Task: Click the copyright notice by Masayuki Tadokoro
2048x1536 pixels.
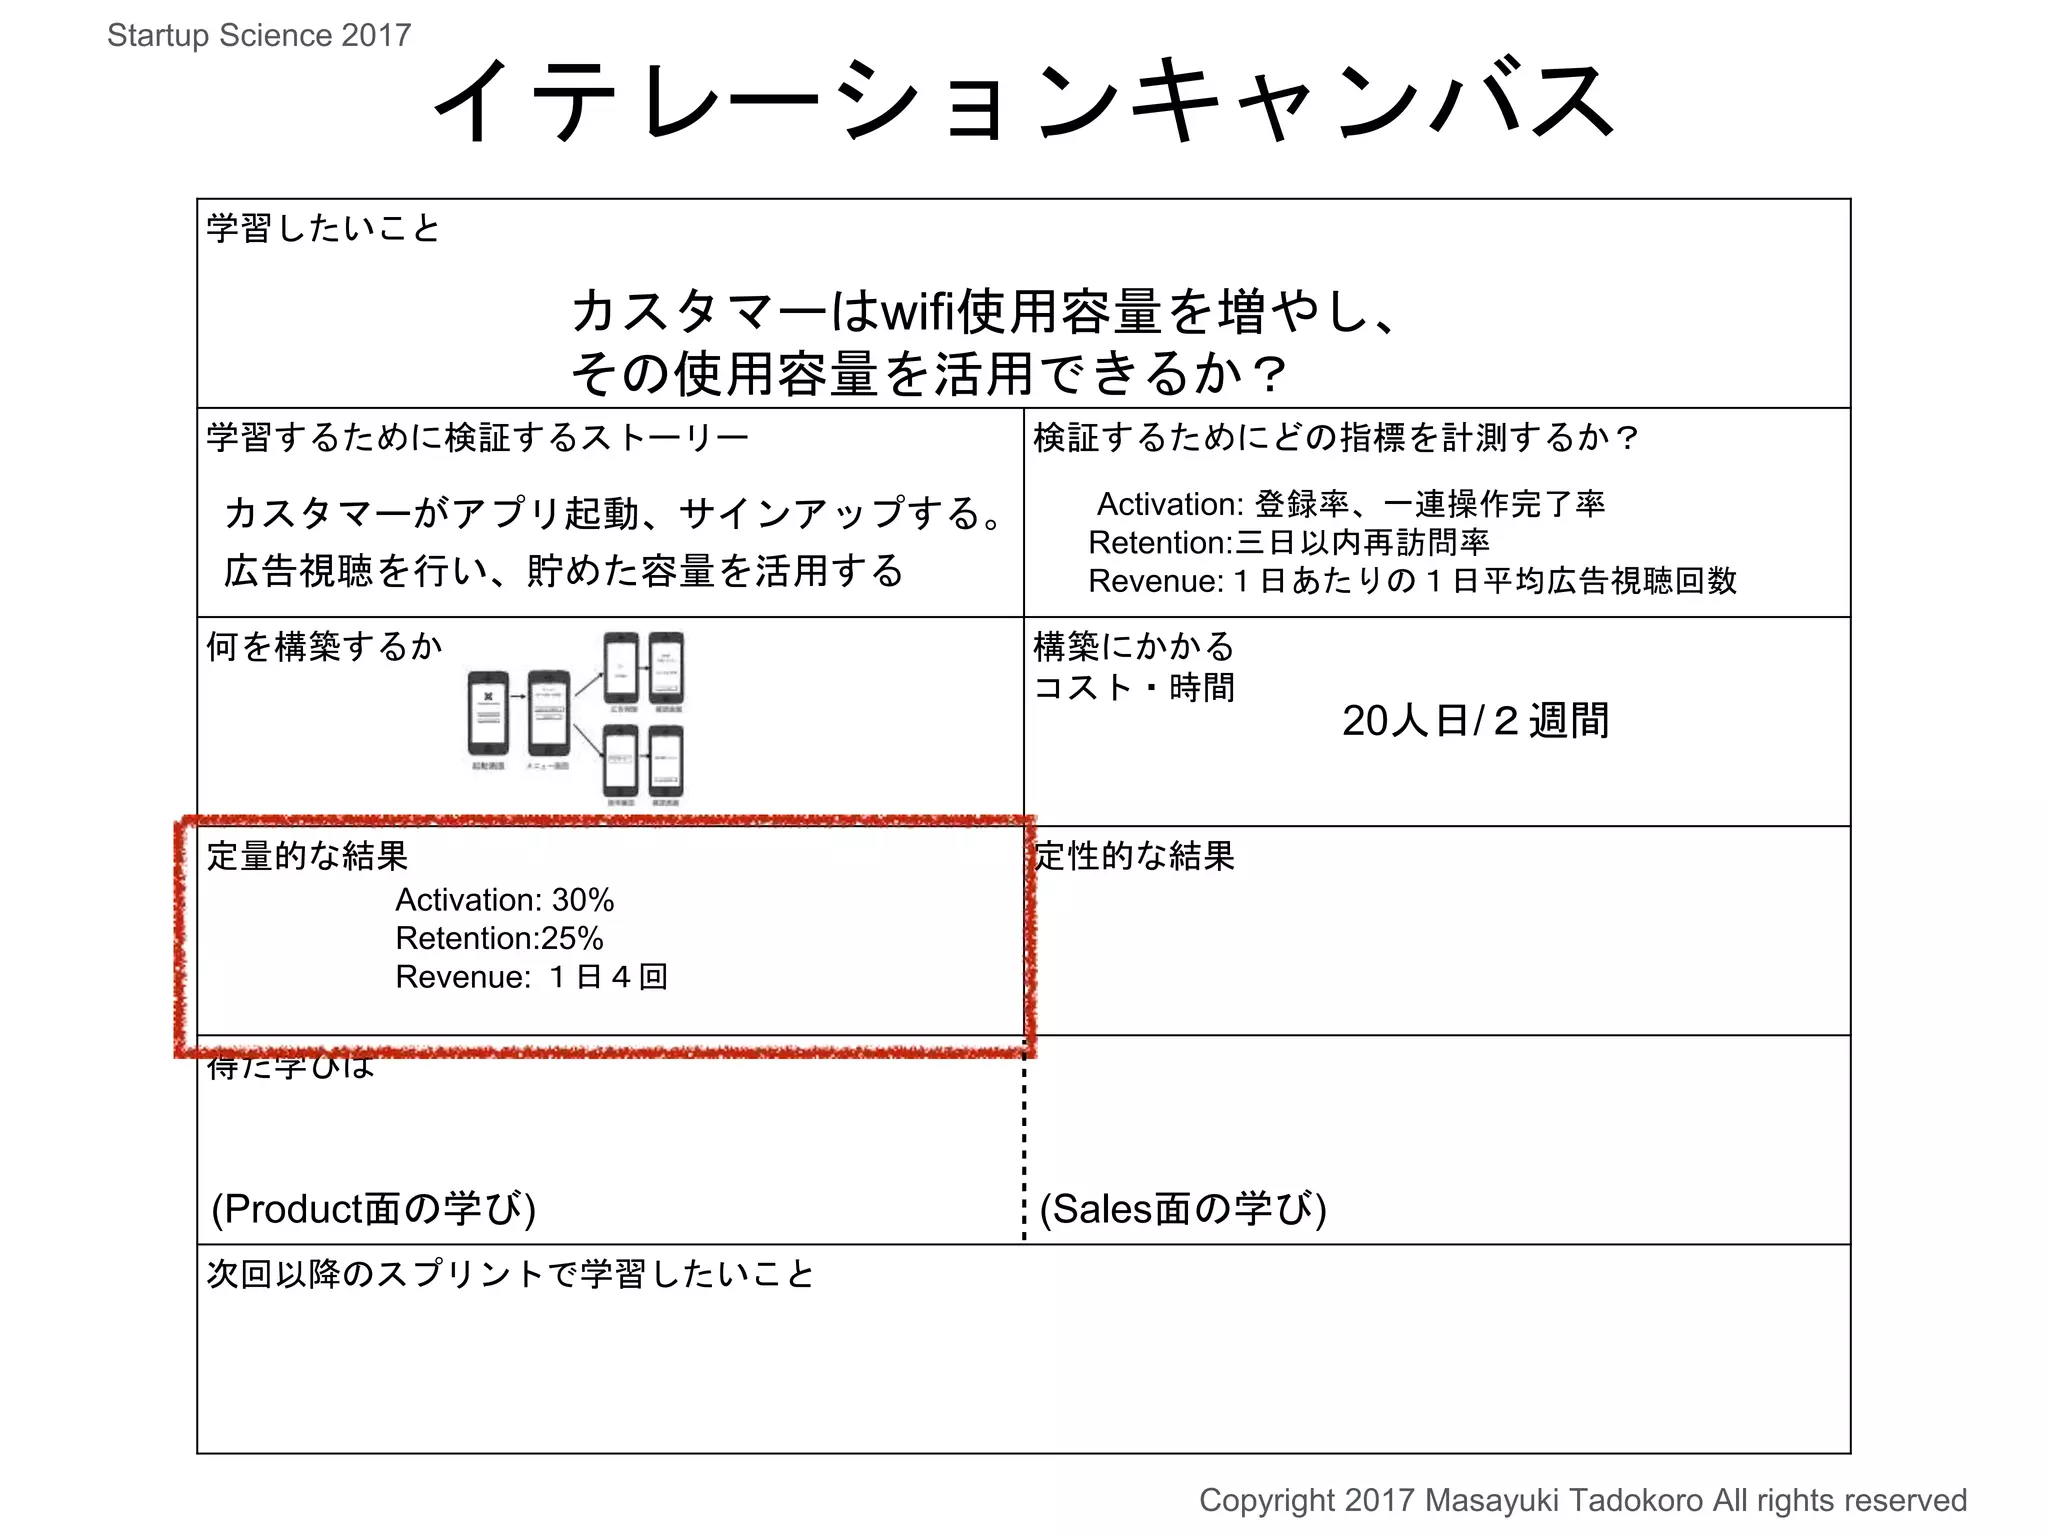Action: (x=1583, y=1500)
